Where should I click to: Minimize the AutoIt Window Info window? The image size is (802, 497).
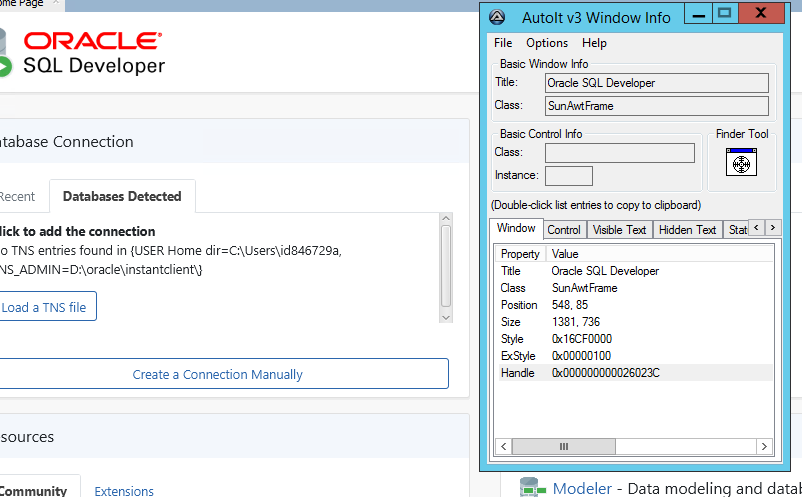coord(699,14)
